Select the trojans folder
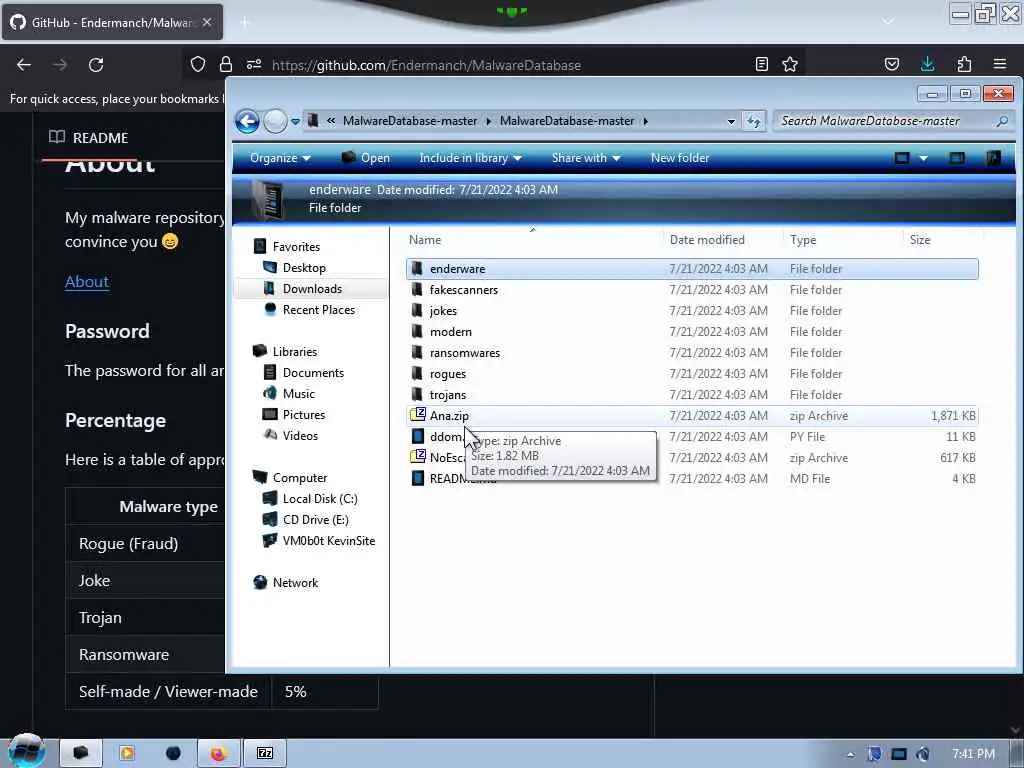 [692, 394]
